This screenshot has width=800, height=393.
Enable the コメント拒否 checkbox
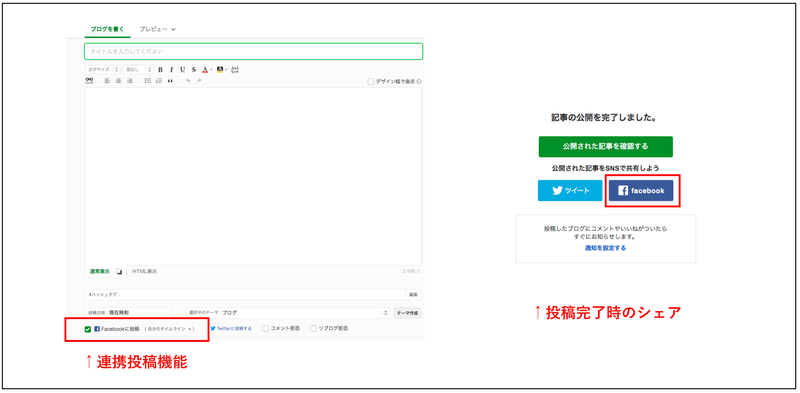pos(265,329)
